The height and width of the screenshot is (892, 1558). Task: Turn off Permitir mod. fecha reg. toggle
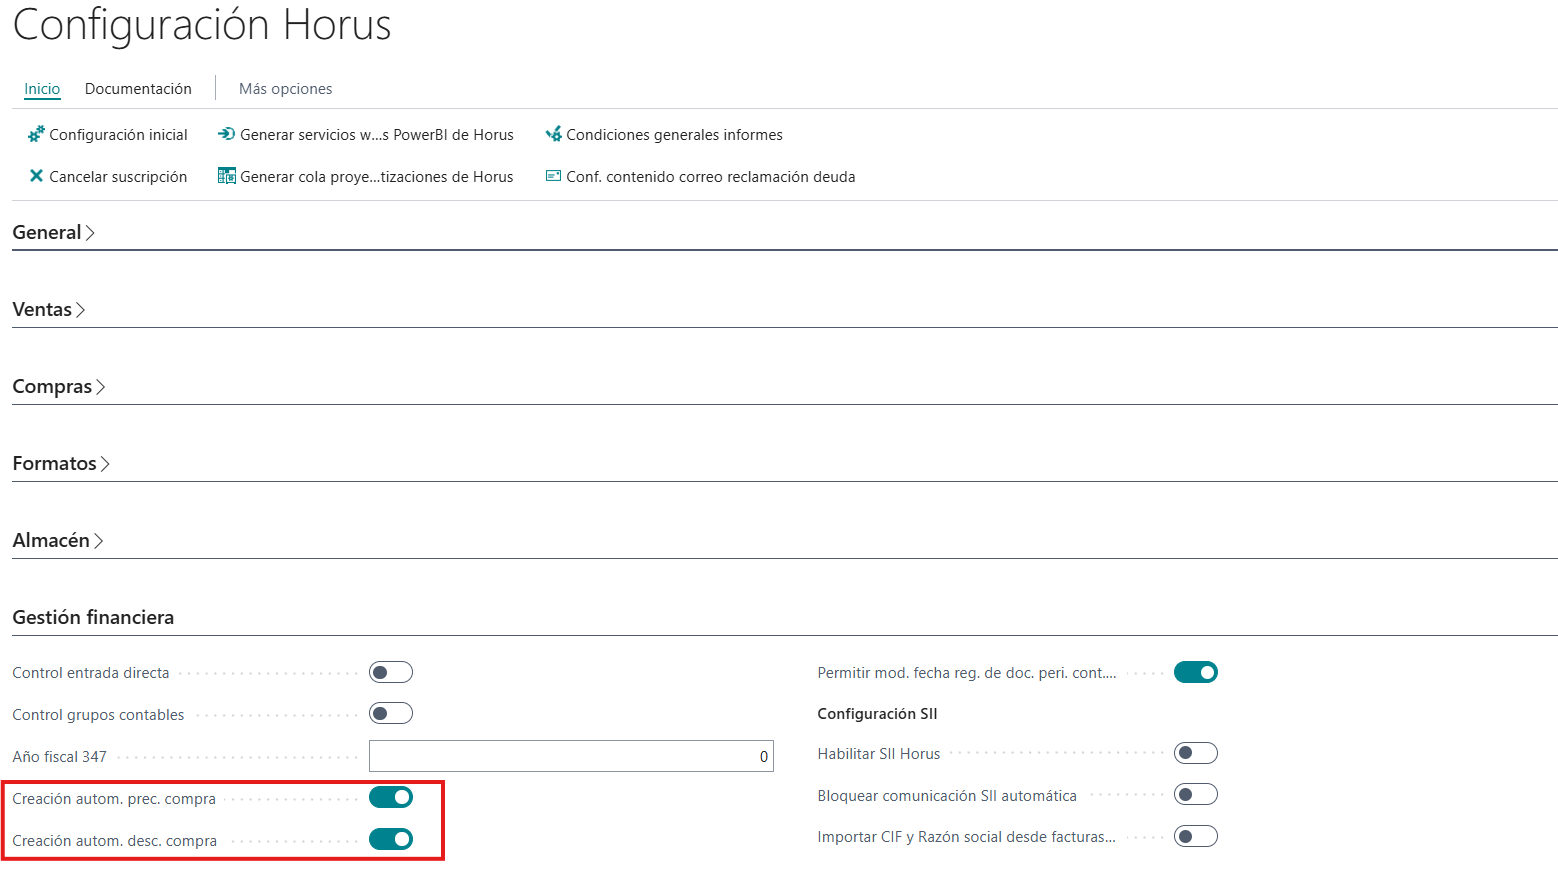click(1196, 672)
